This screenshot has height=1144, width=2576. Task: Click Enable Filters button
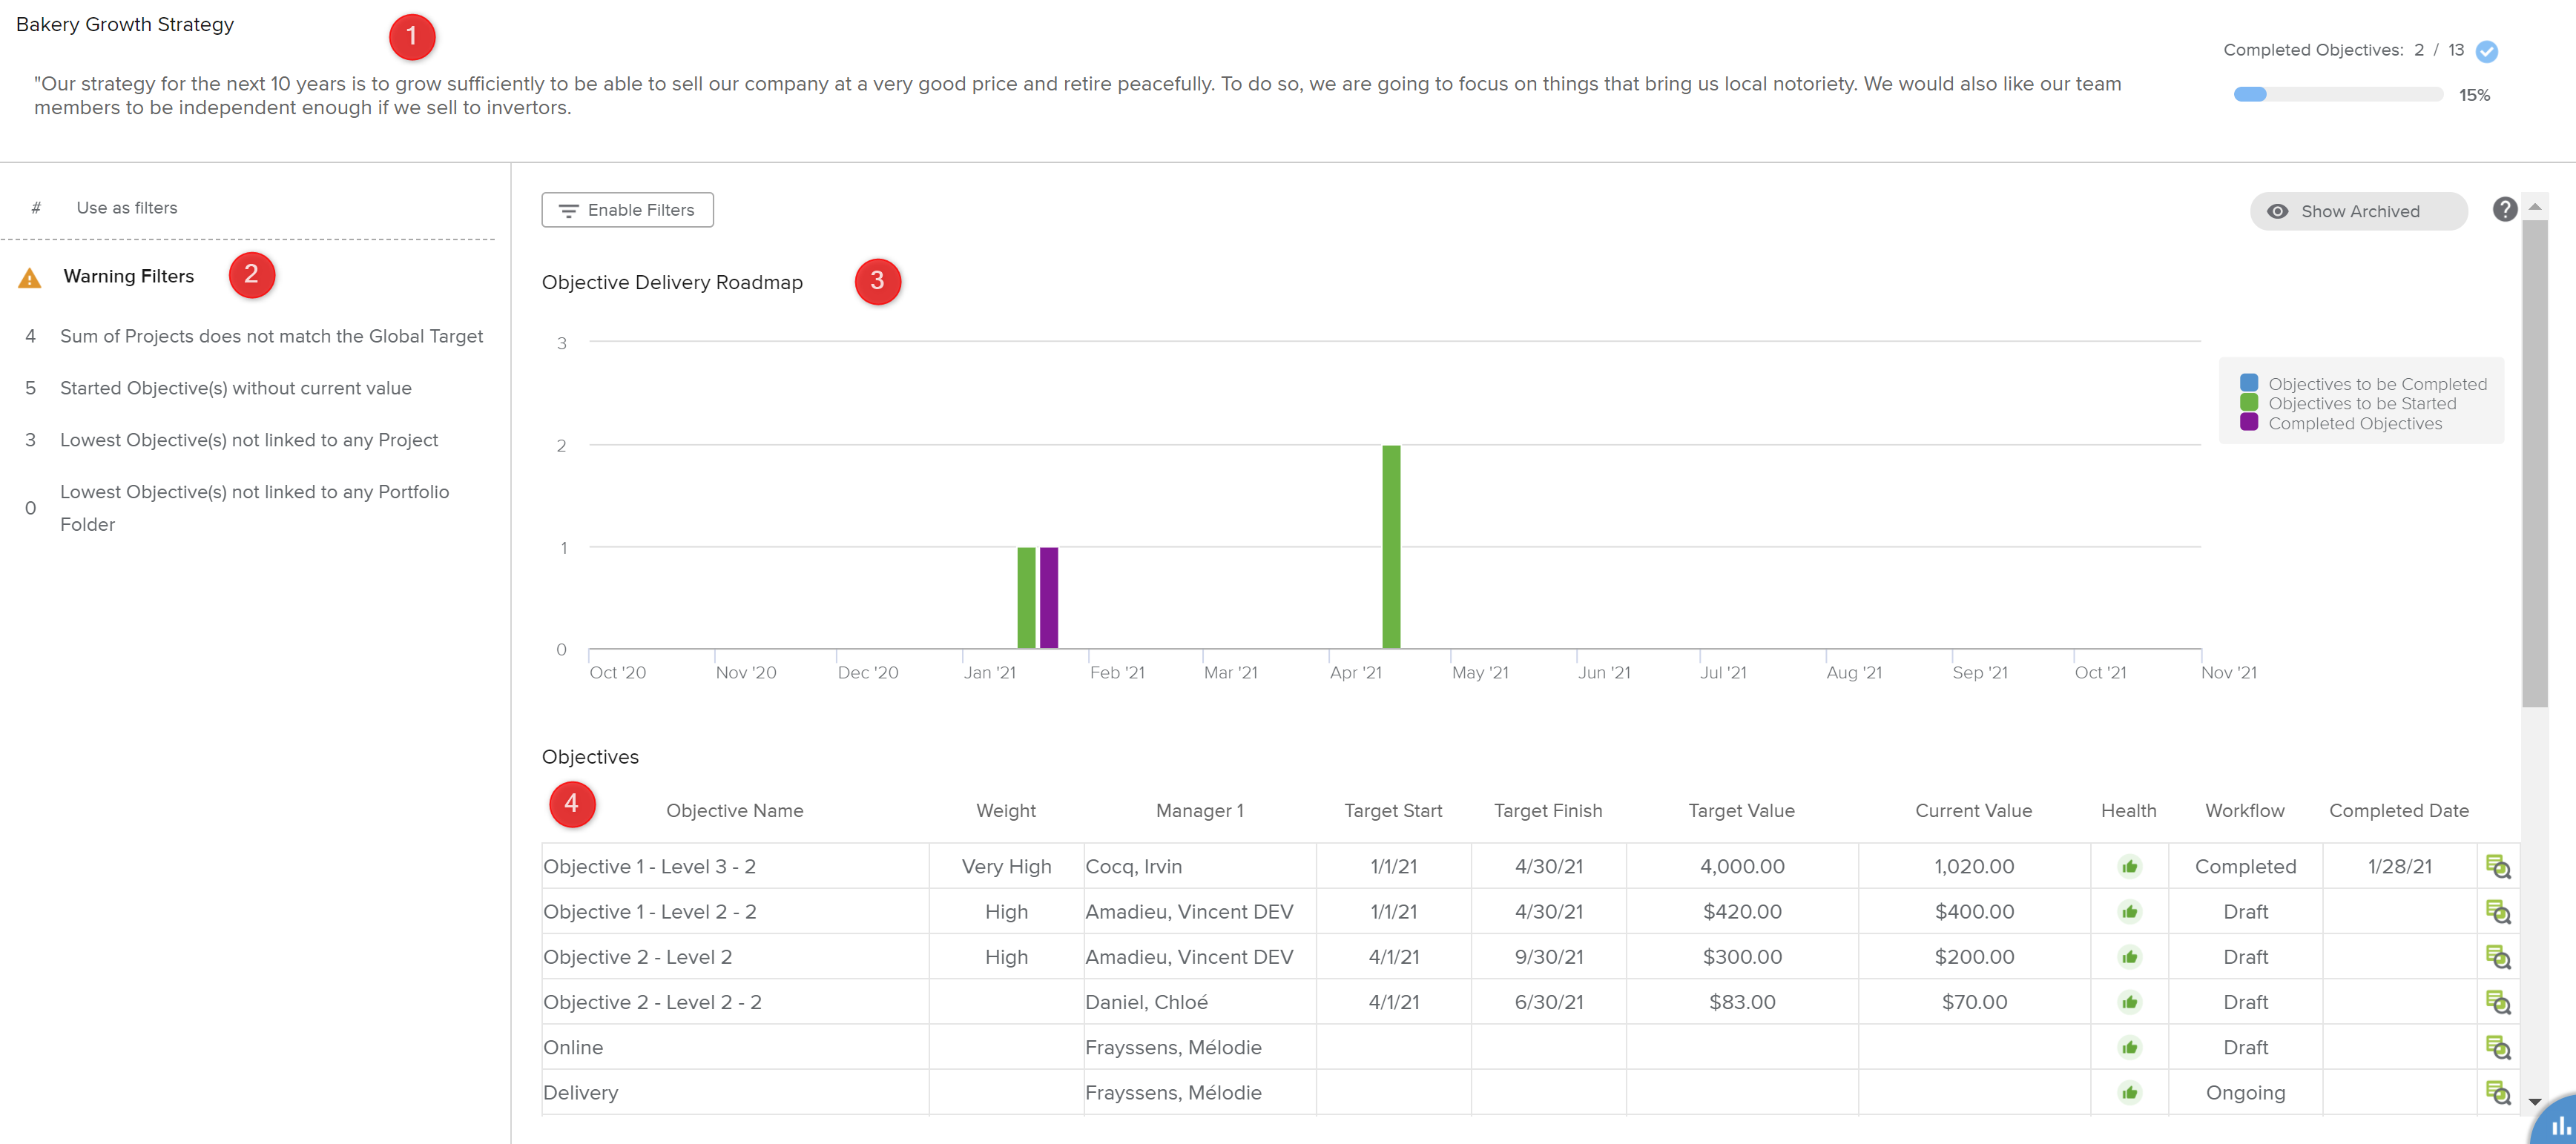pyautogui.click(x=627, y=210)
